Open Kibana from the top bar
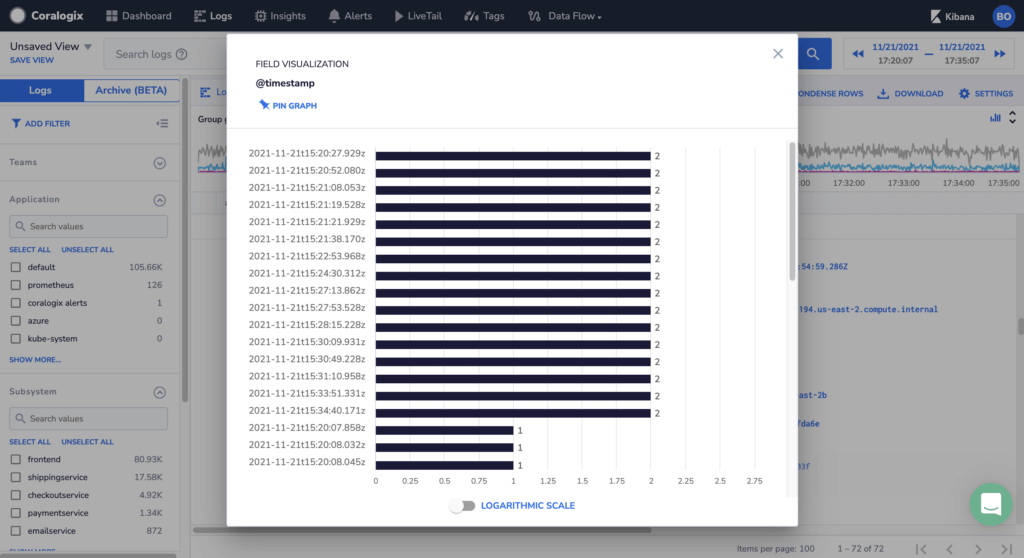The height and width of the screenshot is (558, 1024). [x=952, y=16]
